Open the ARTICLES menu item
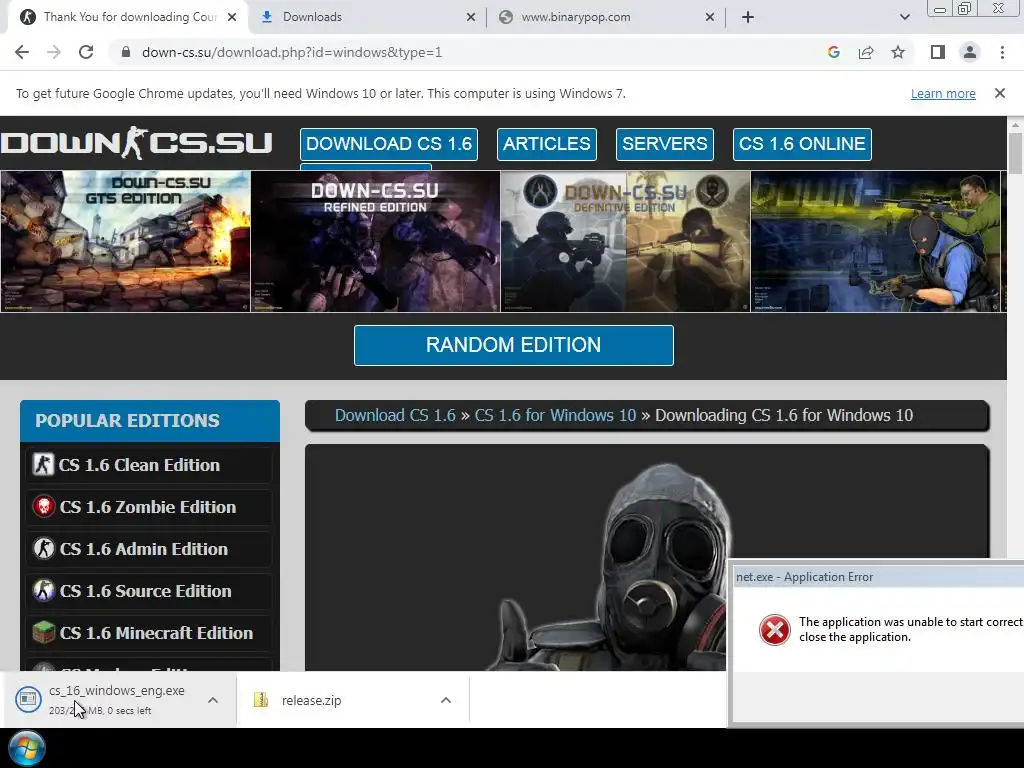 [547, 144]
